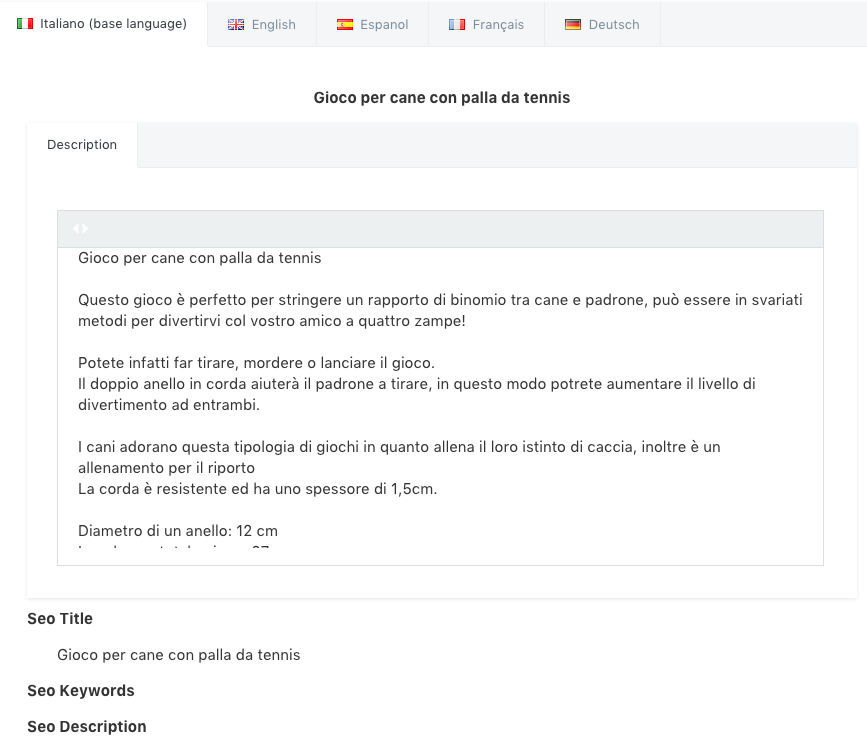Click the French flag icon
Viewport: 867px width, 744px height.
pos(457,25)
